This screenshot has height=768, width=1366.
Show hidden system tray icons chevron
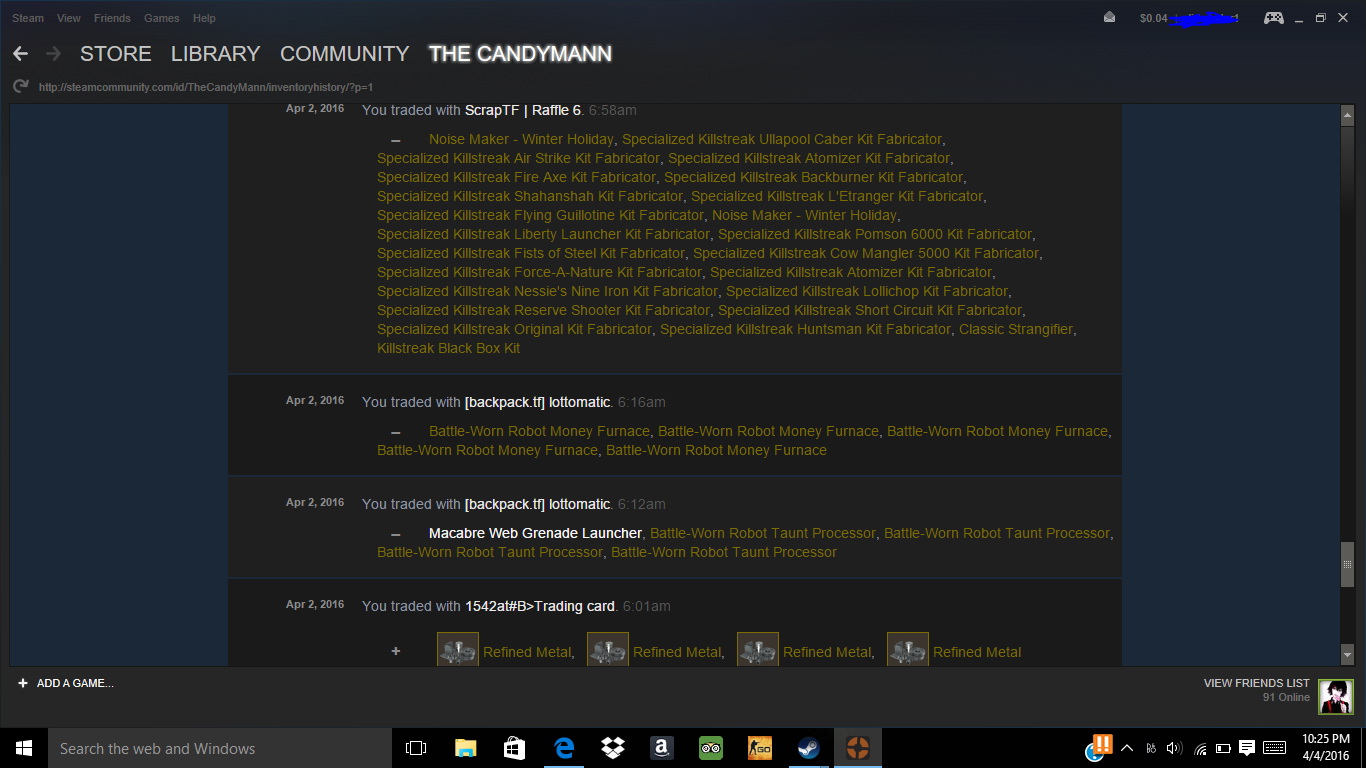coord(1127,748)
